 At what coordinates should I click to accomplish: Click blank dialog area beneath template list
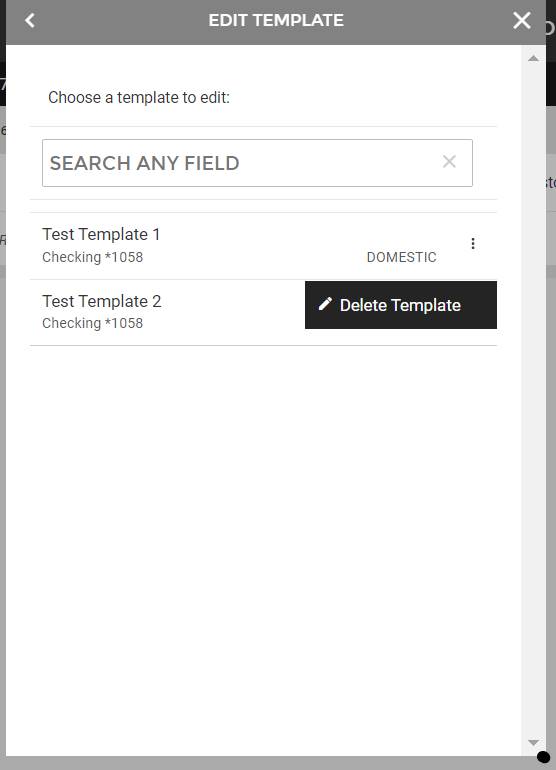263,540
